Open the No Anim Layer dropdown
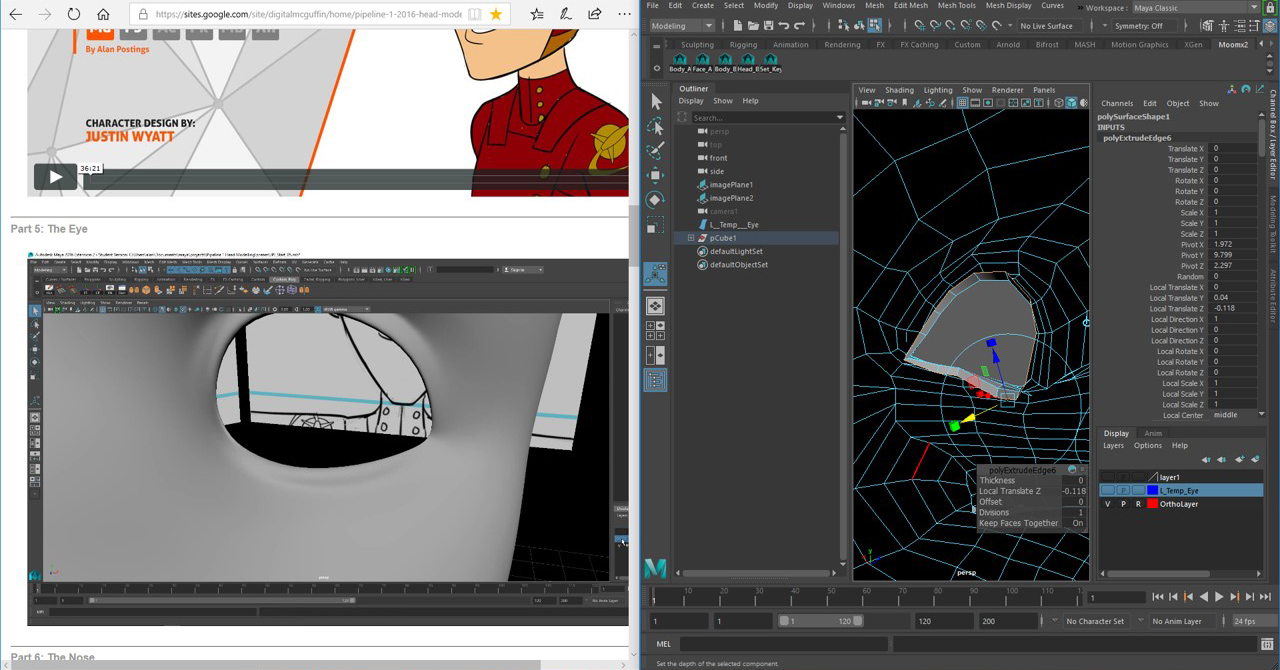 click(1184, 621)
